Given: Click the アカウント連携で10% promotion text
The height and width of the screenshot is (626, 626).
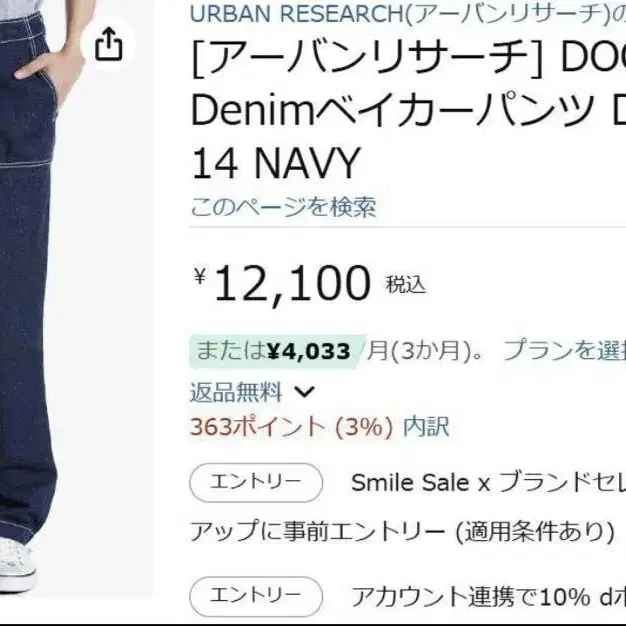Looking at the screenshot, I should [x=488, y=596].
